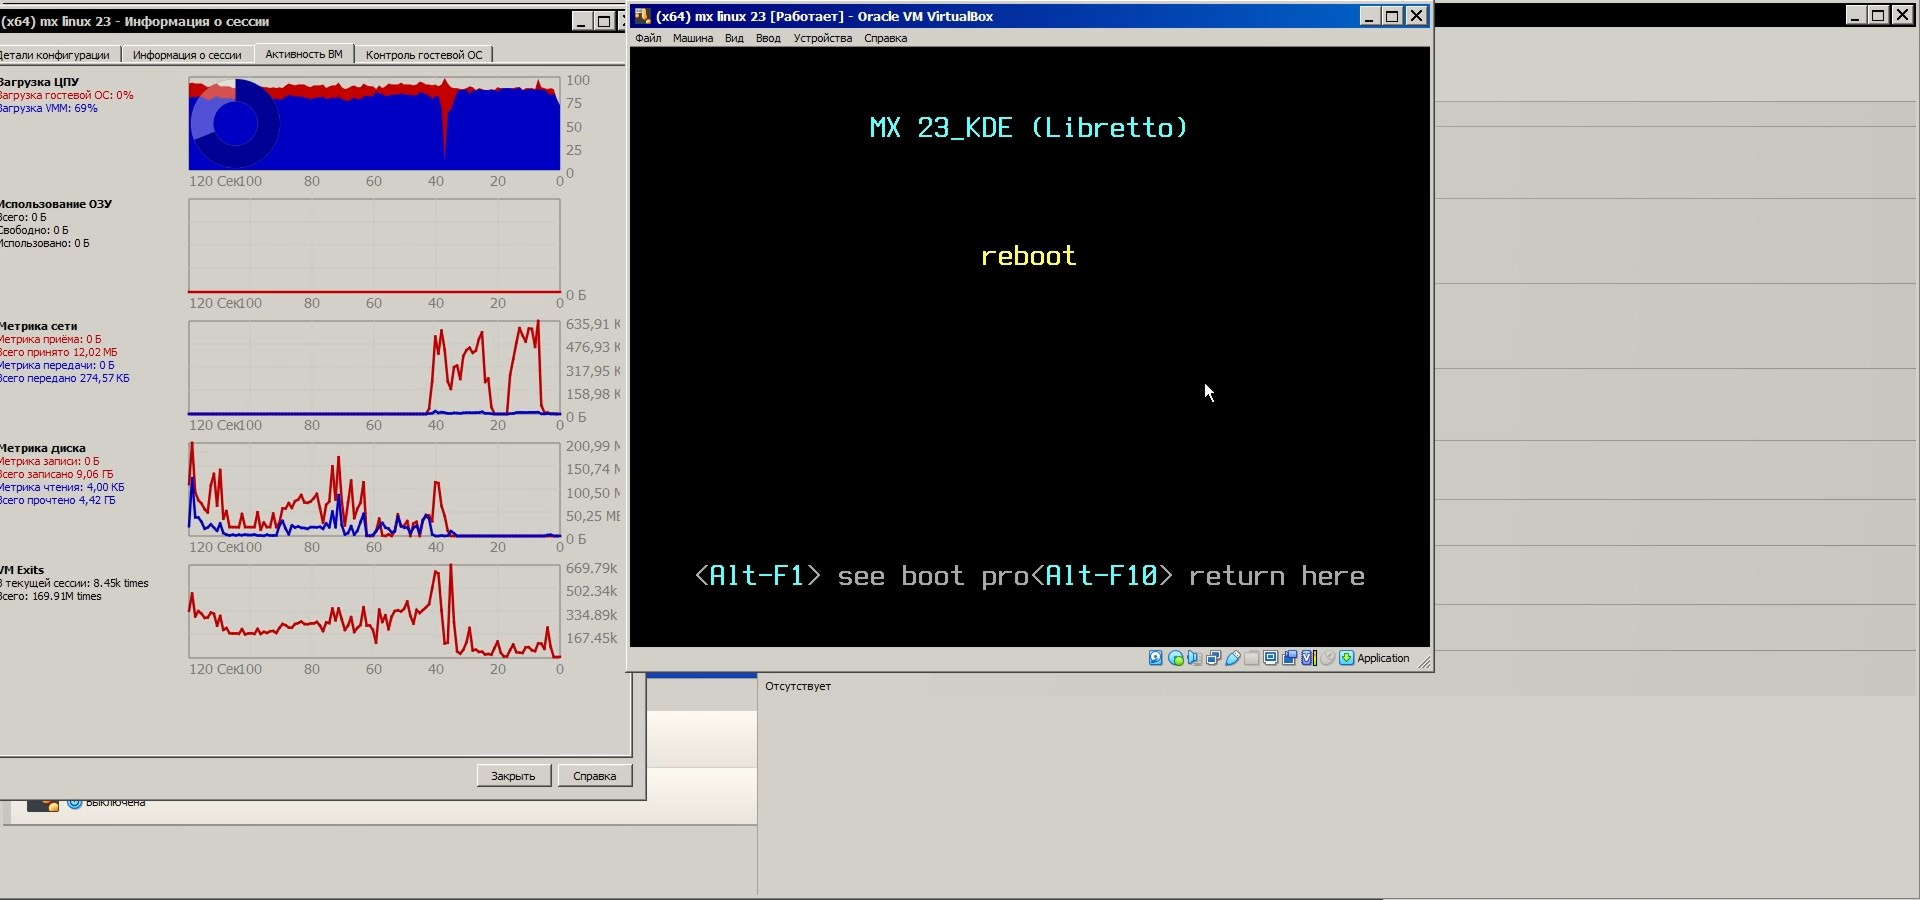Screen dimensions: 1920x900
Task: Open the Вид menu
Action: click(734, 38)
